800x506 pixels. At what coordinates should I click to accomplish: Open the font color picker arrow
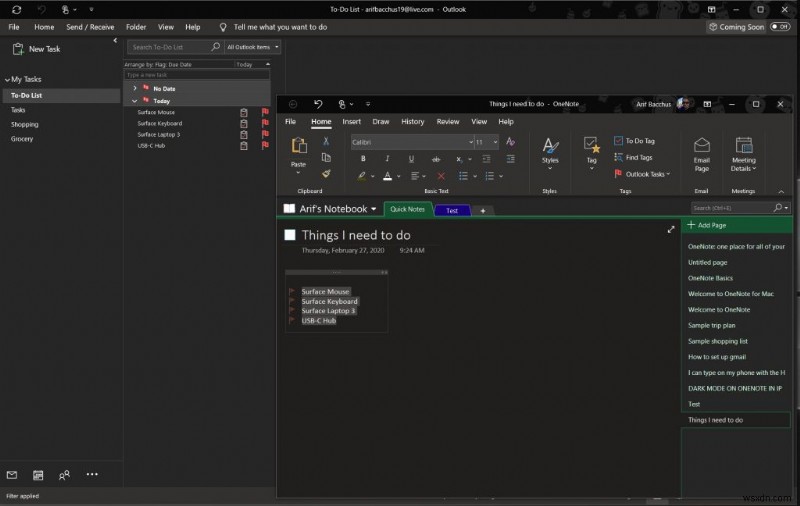click(x=397, y=176)
